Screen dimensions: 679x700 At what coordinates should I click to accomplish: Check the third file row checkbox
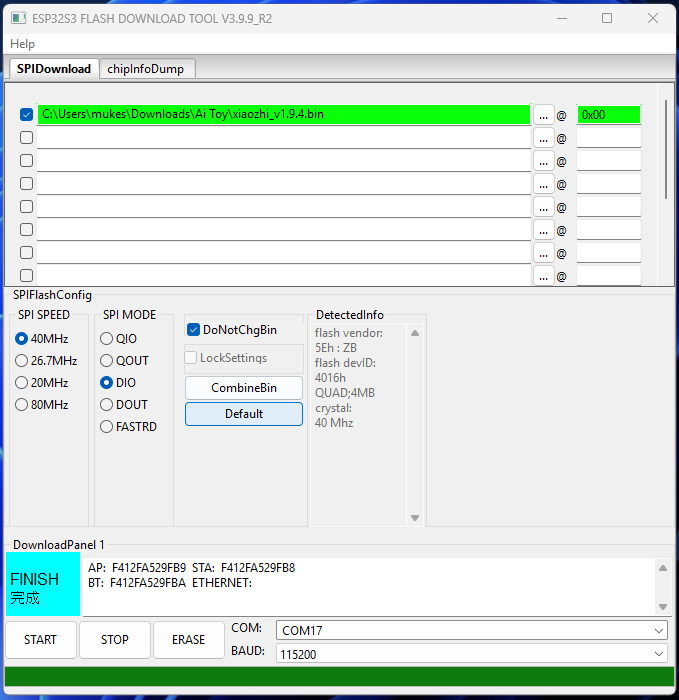[x=26, y=160]
